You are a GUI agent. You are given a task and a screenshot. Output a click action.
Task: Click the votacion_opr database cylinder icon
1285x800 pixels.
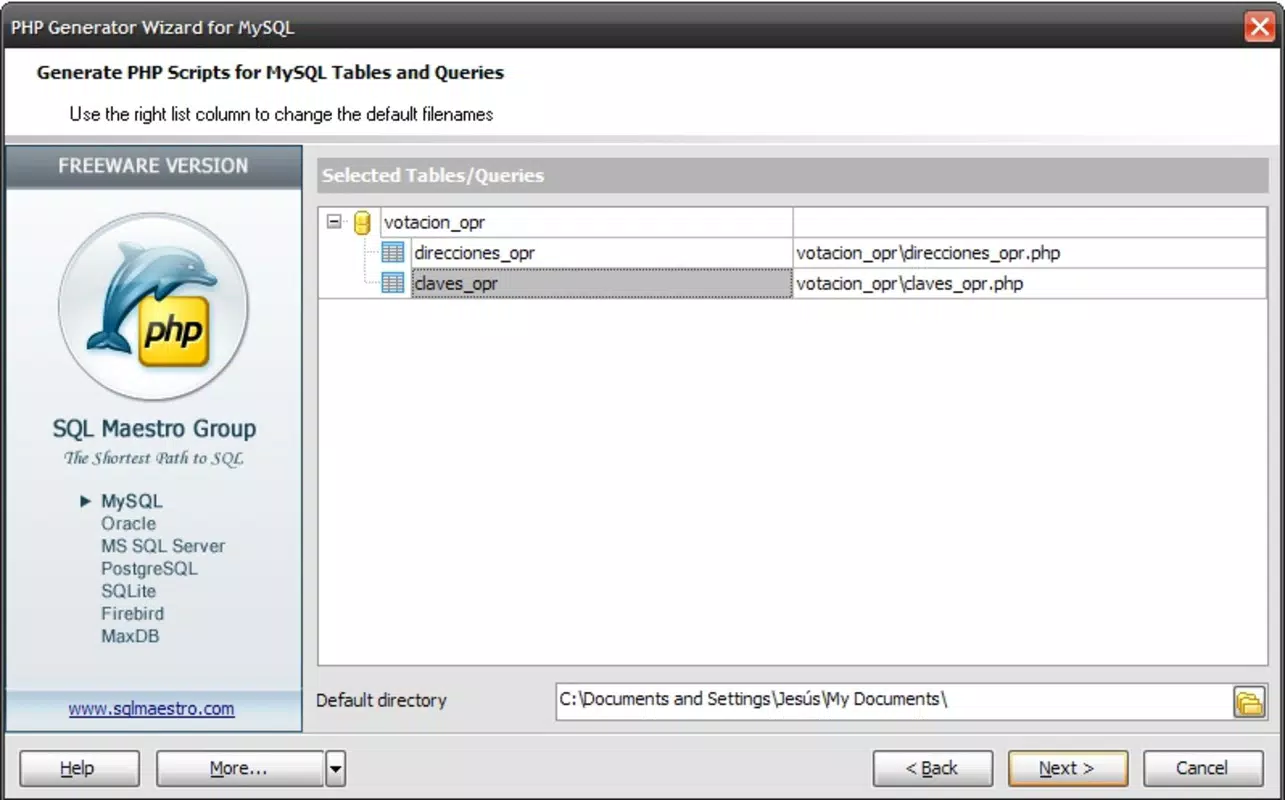(x=362, y=222)
